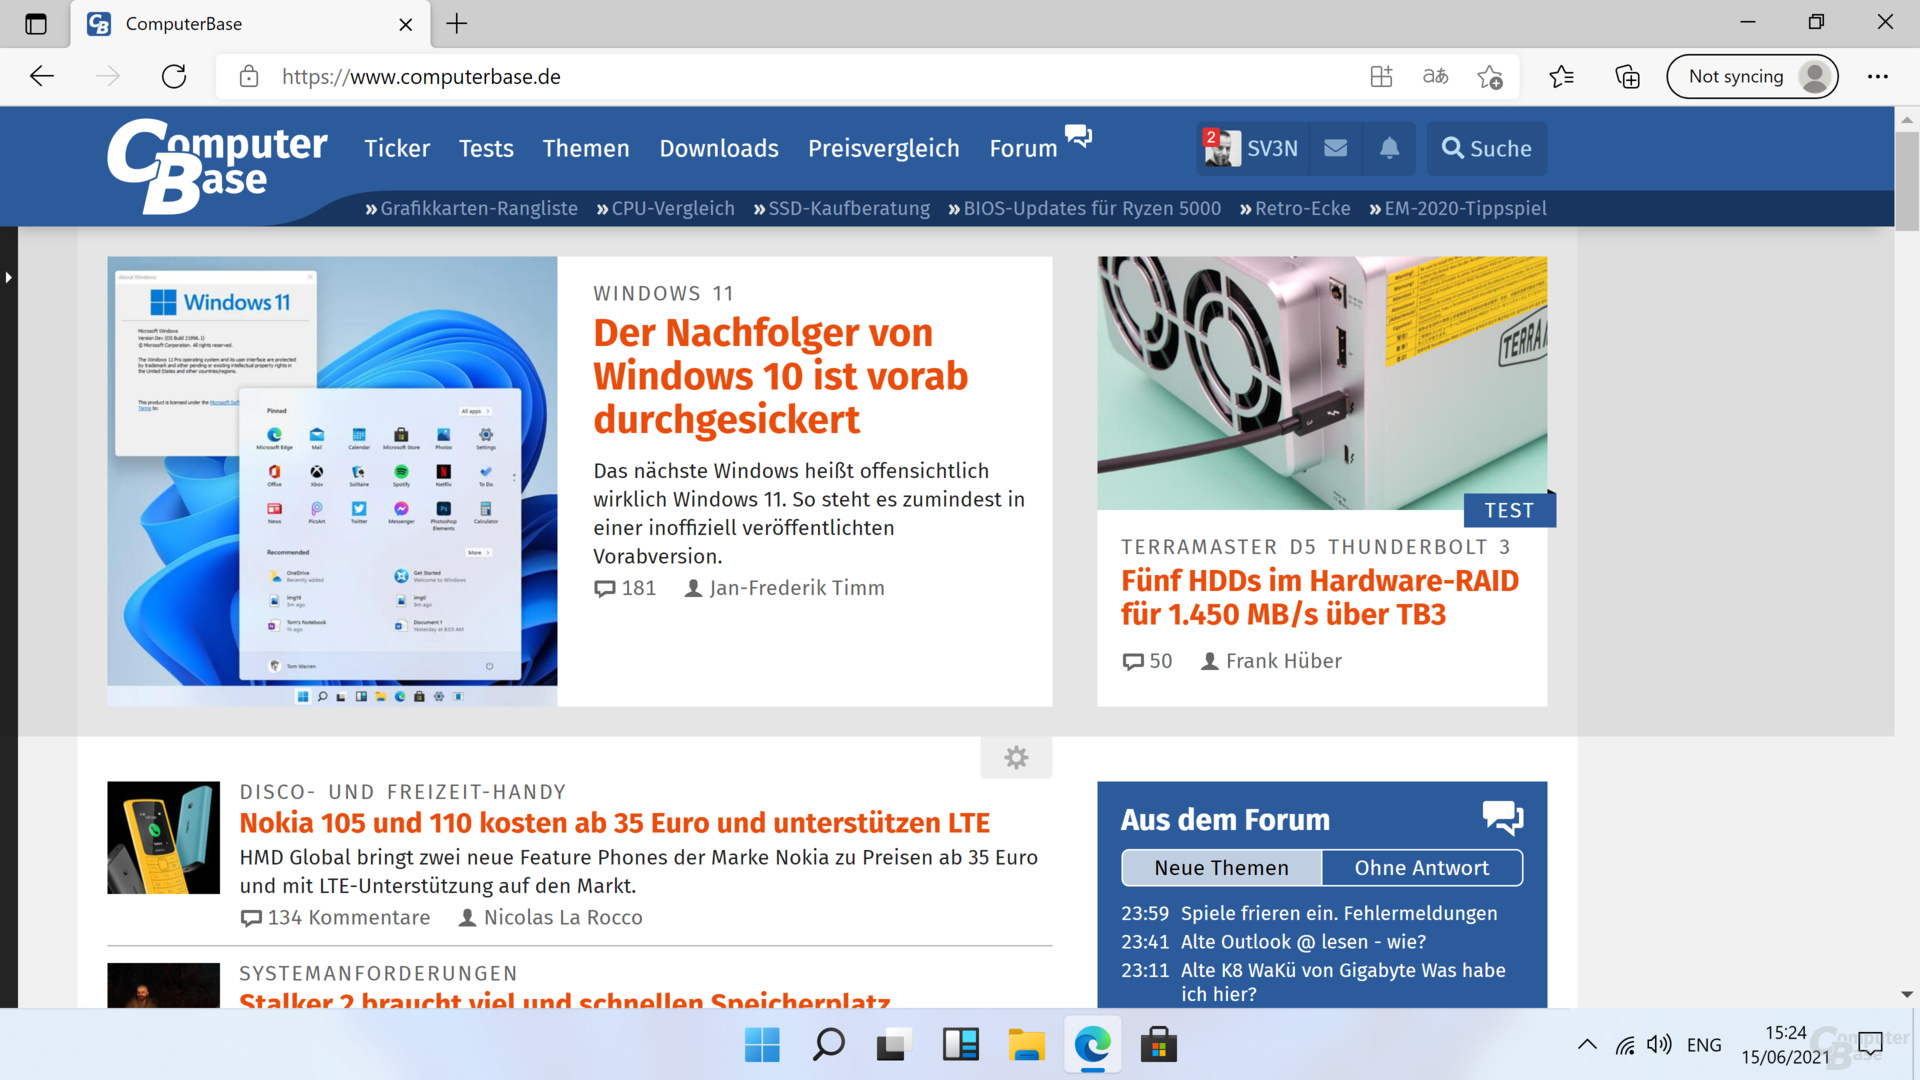Go to ComputerBase logo homepage
The image size is (1920, 1080).
(x=217, y=166)
